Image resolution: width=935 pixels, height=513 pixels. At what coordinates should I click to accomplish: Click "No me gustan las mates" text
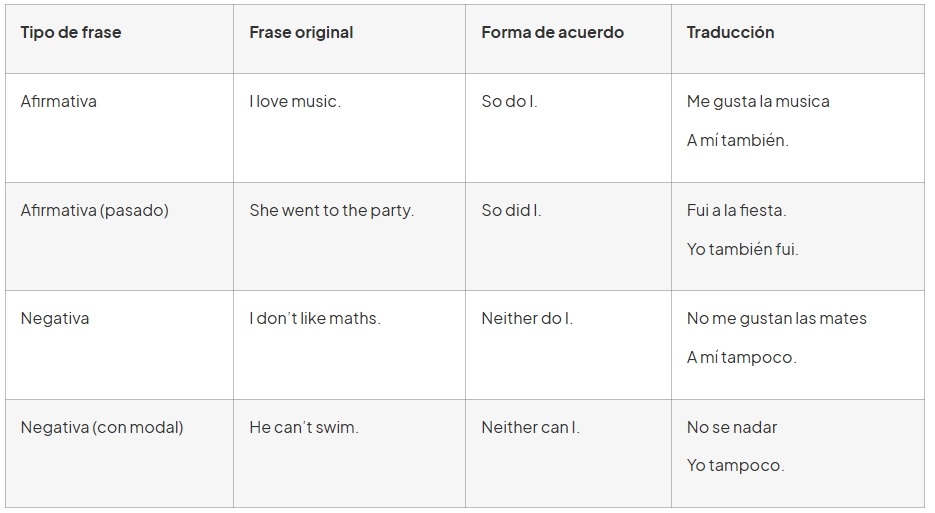point(777,318)
